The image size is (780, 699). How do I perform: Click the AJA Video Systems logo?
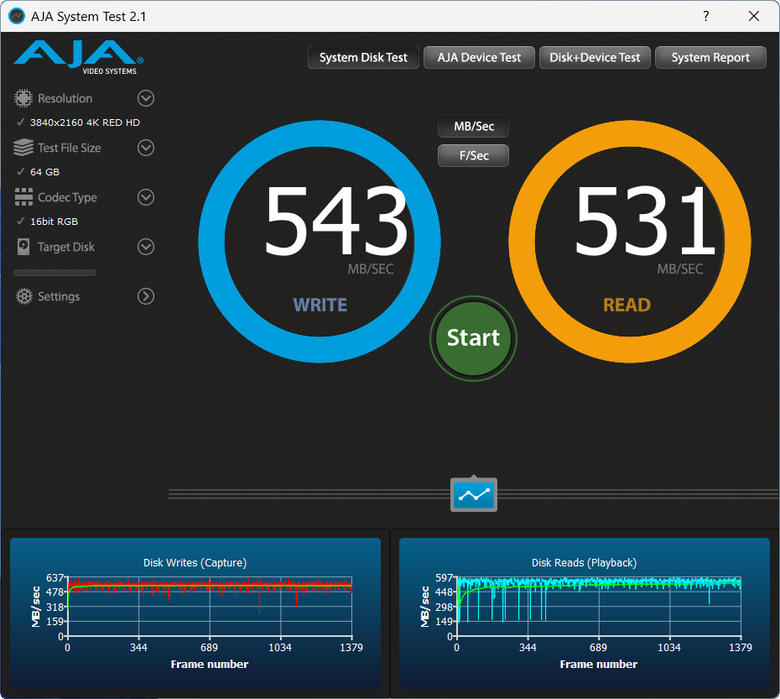tap(79, 58)
